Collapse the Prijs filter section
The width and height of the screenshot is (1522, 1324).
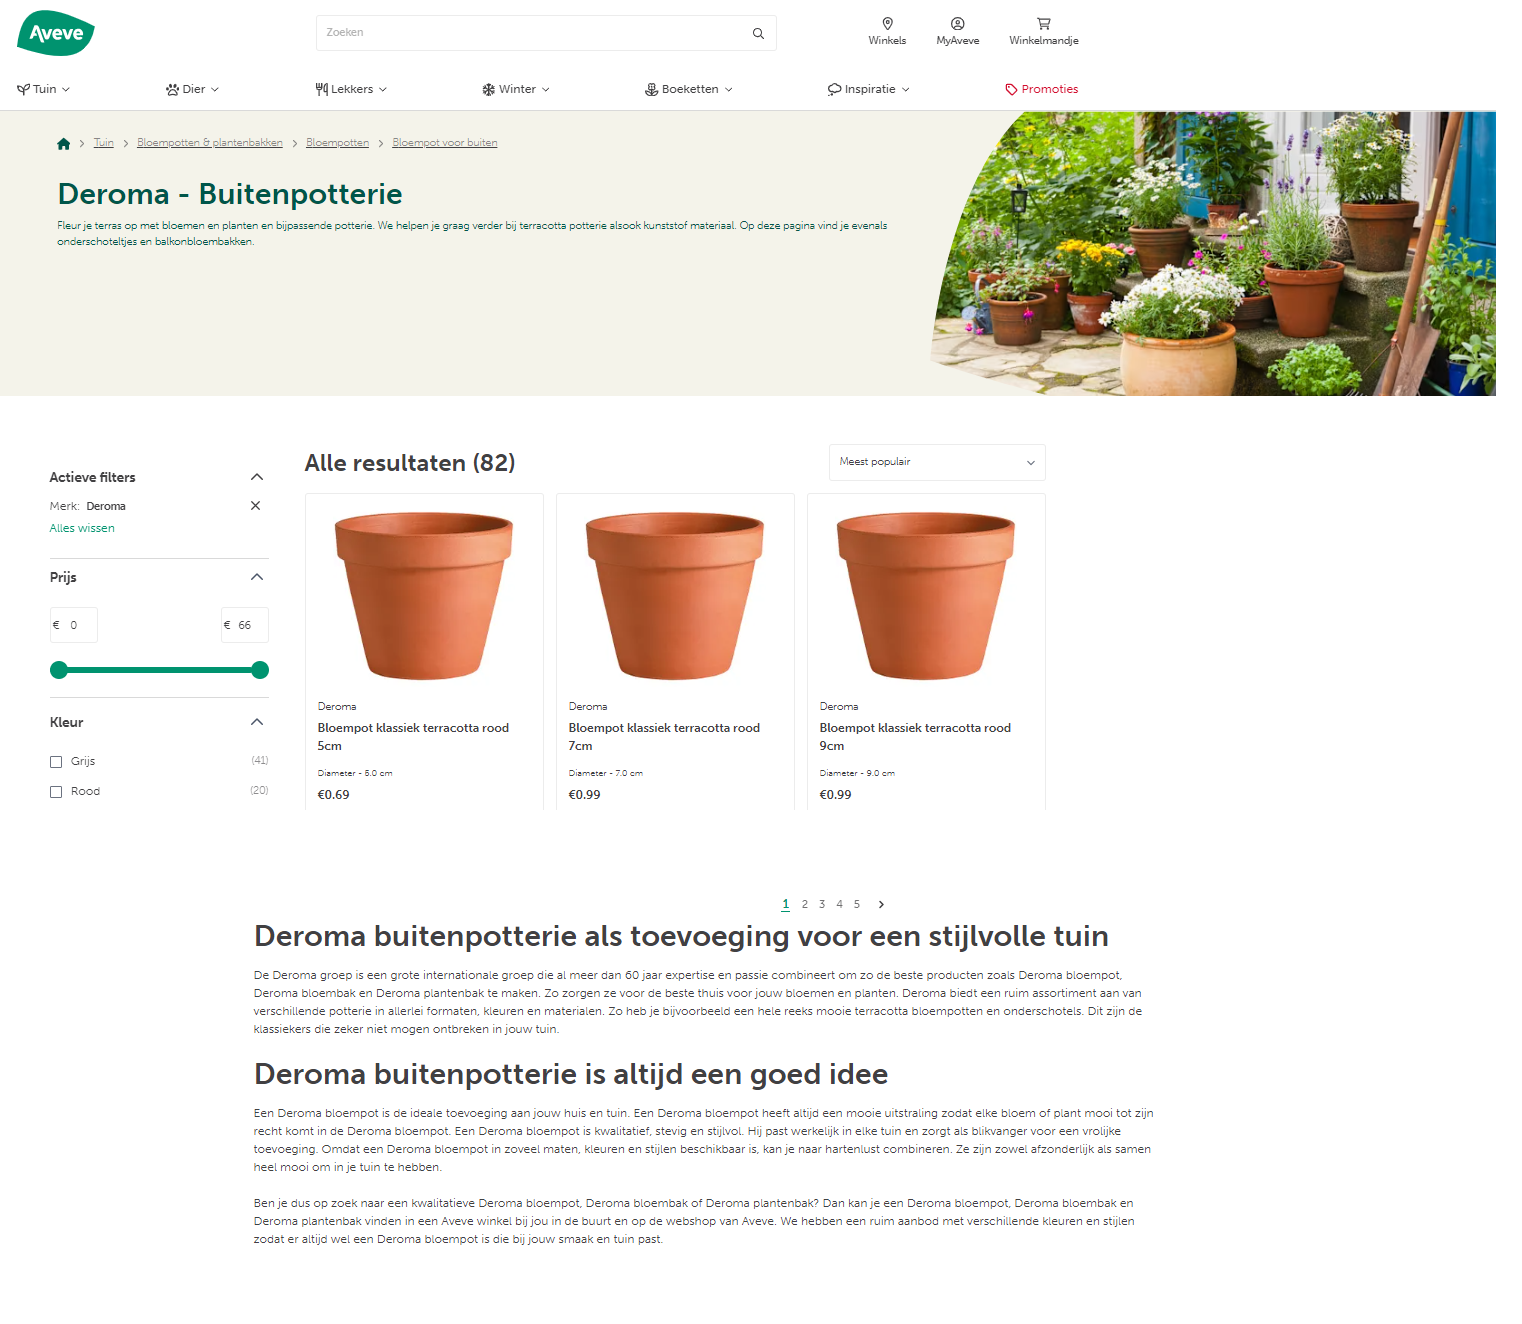coord(257,577)
